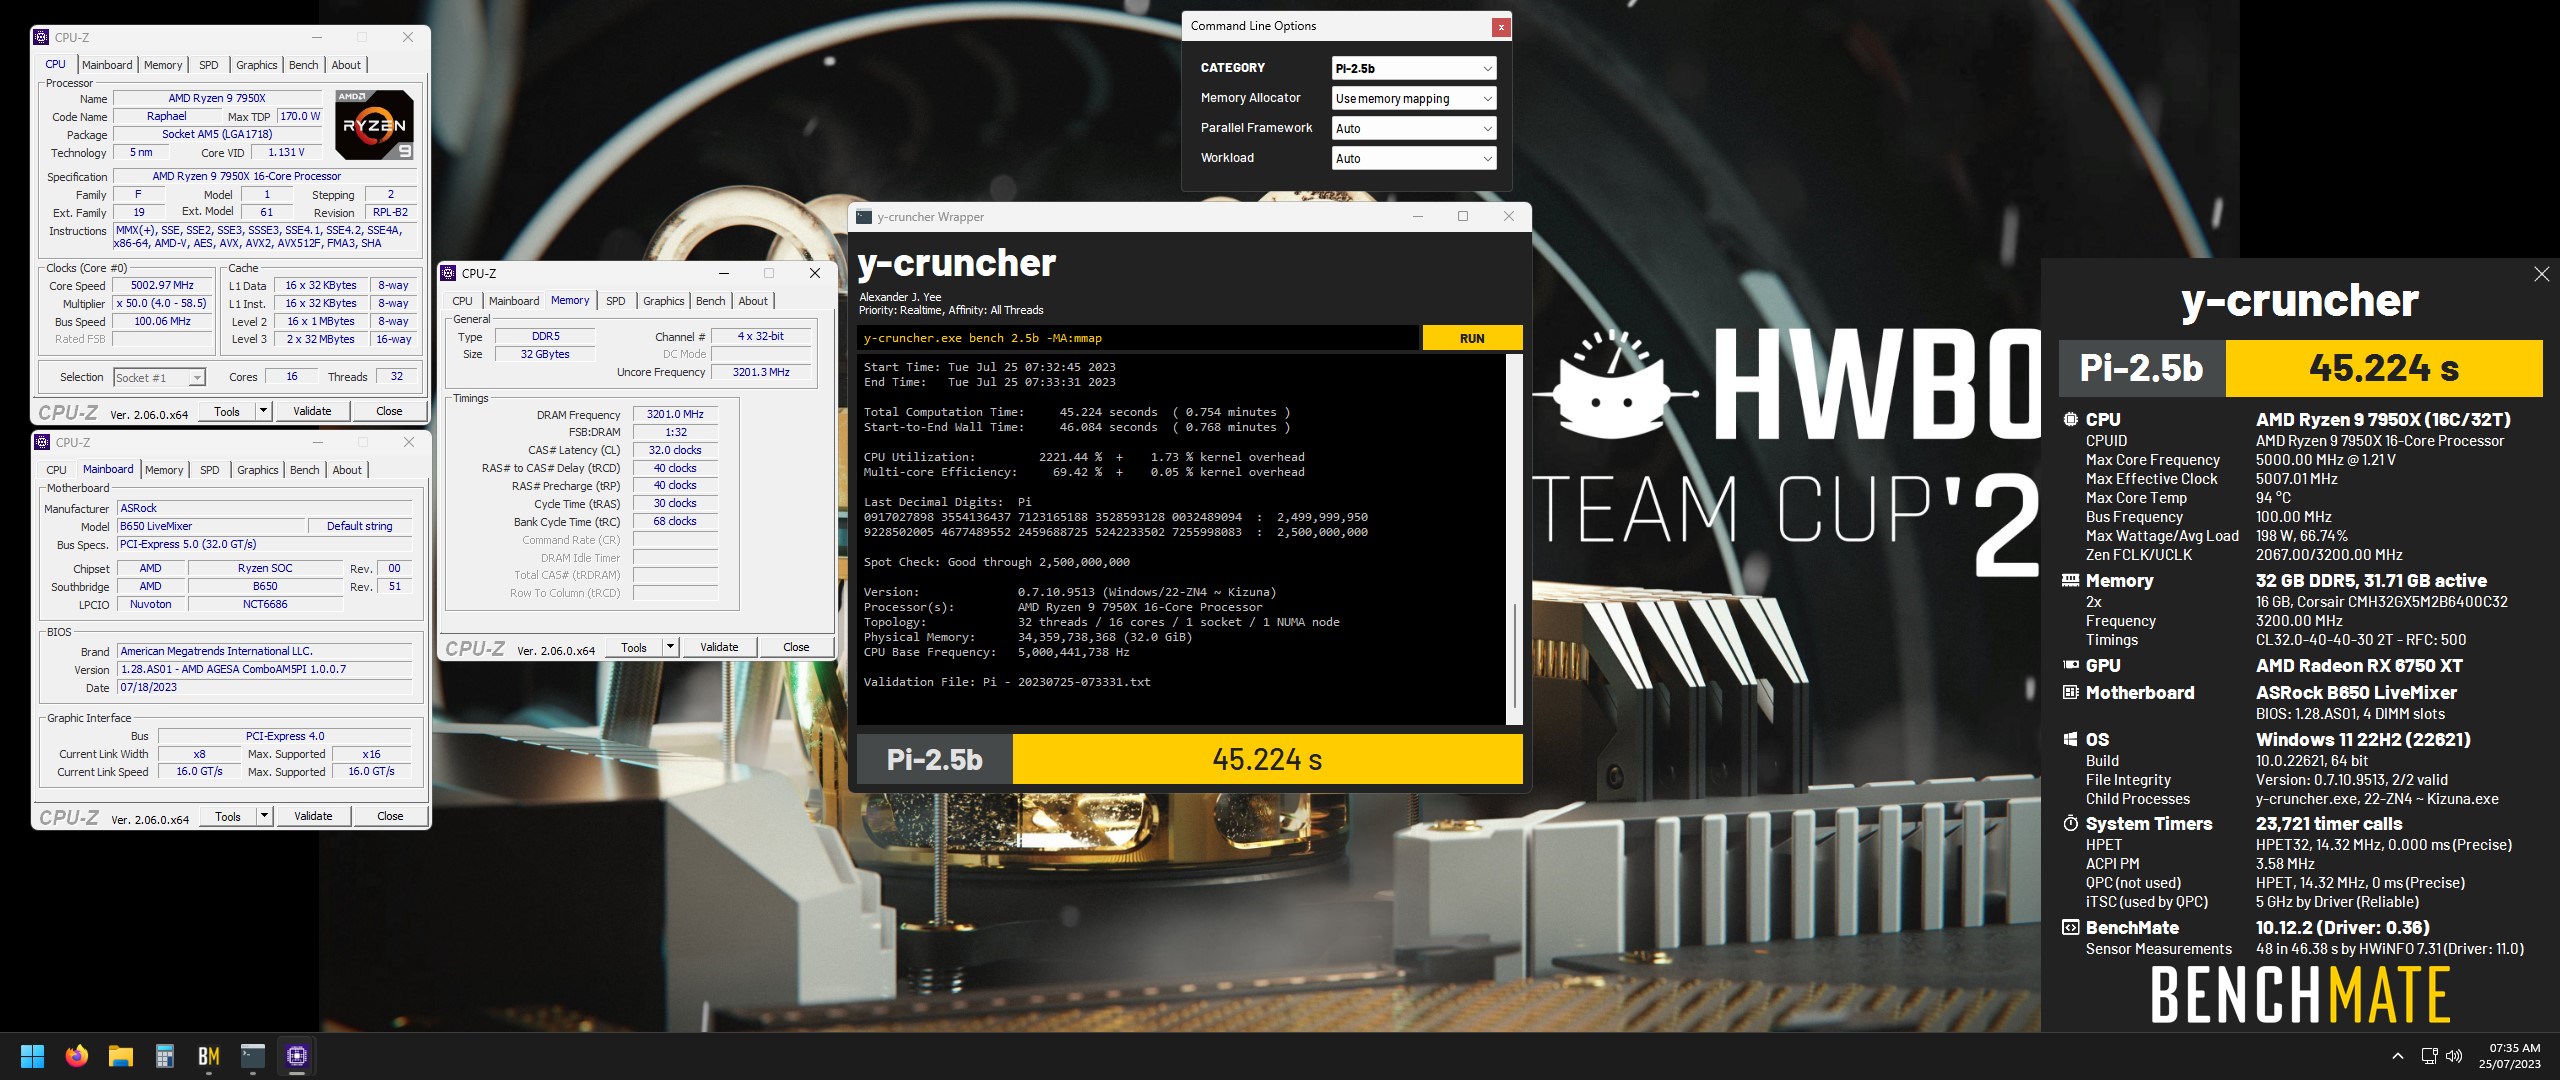Viewport: 2560px width, 1080px height.
Task: Click BIOS Version 1.28.AS01 field
Action: coord(265,669)
